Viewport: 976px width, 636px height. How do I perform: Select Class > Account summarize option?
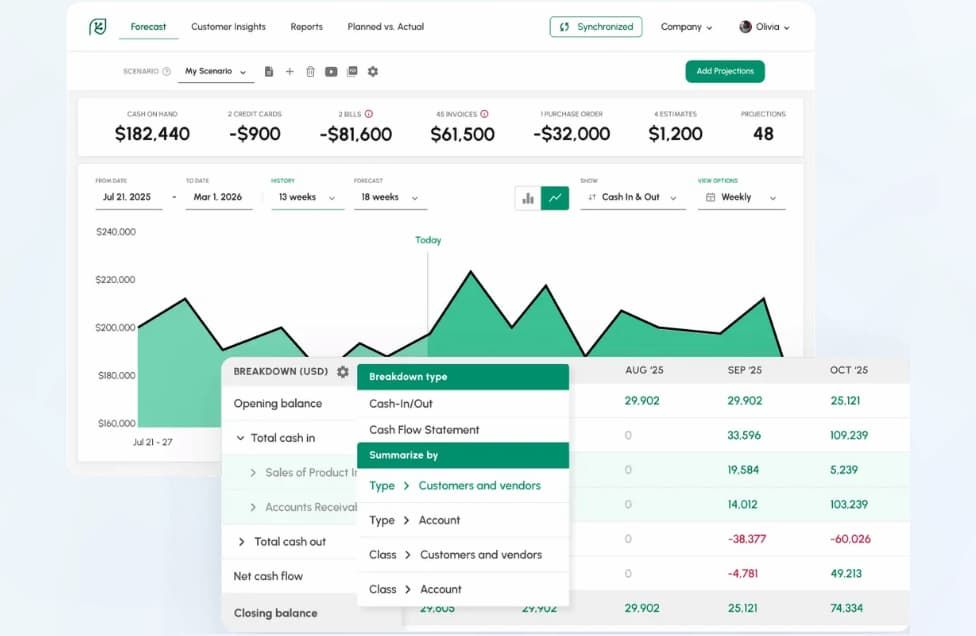(x=462, y=589)
